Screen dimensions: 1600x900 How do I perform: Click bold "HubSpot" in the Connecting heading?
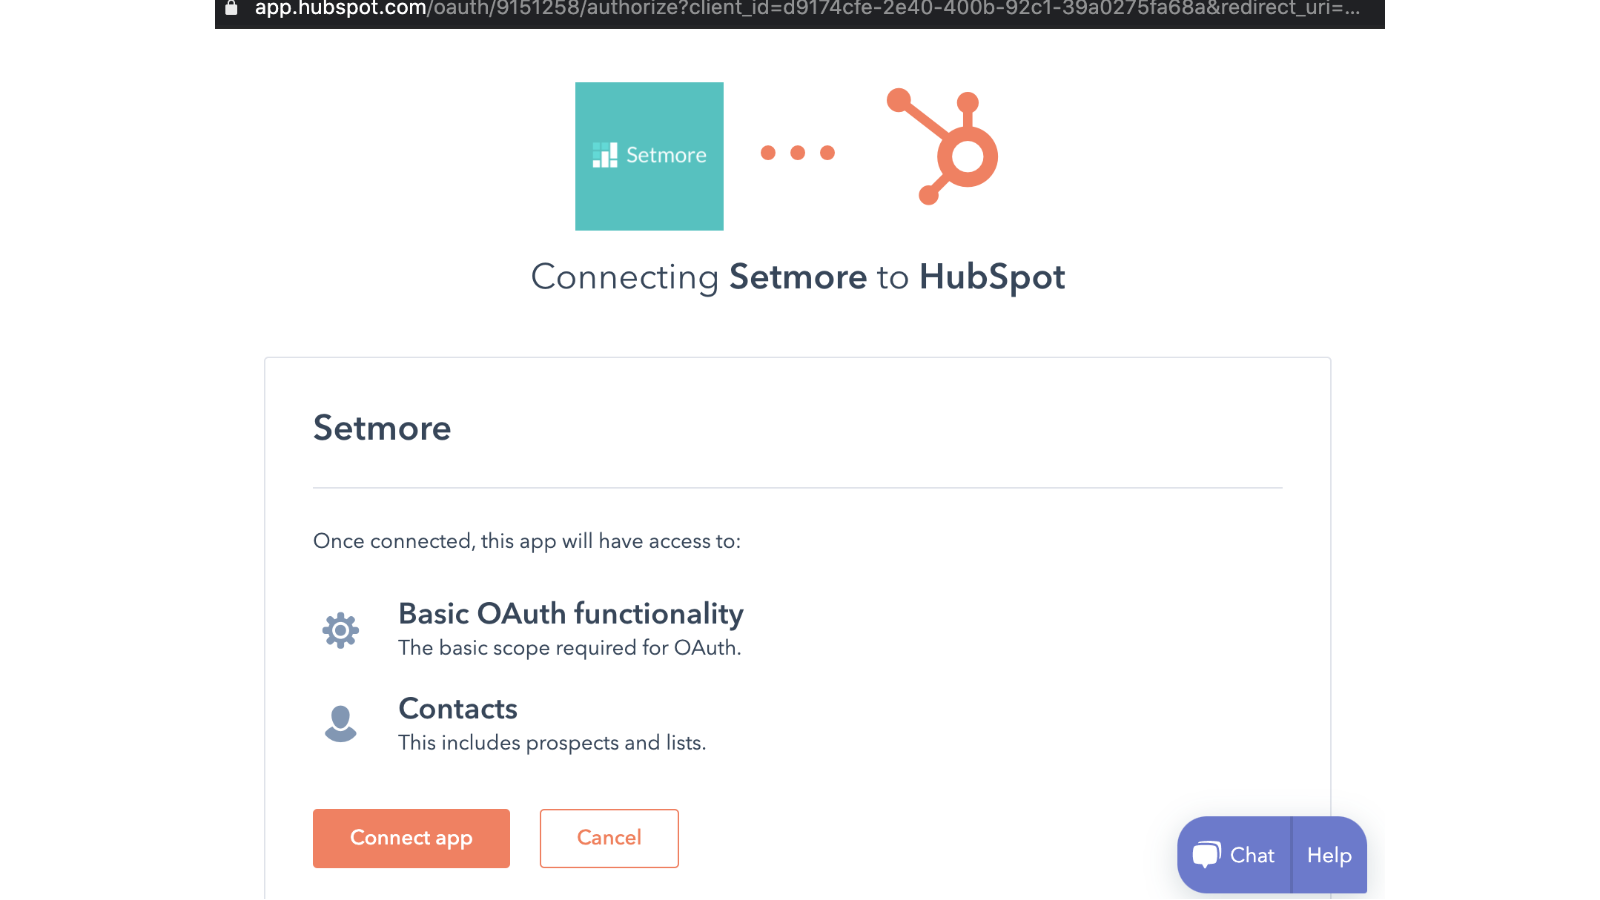[991, 277]
